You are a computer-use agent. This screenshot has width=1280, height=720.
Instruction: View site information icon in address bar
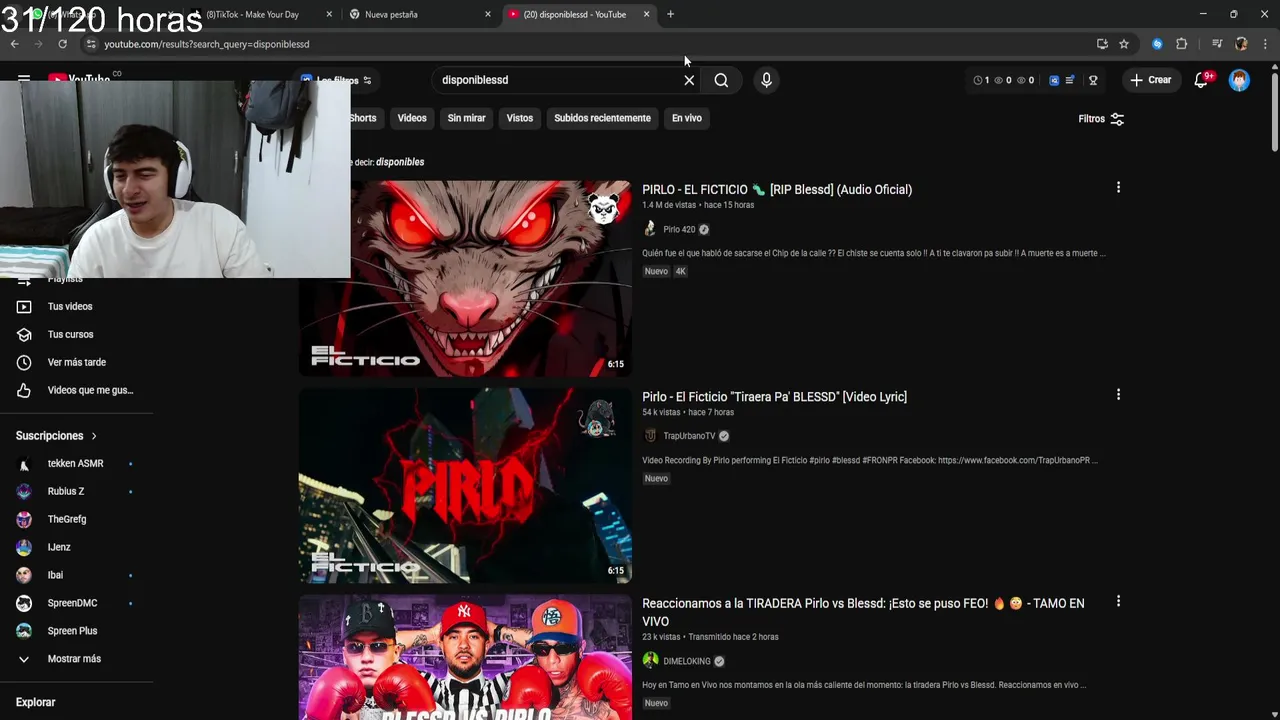tap(91, 44)
